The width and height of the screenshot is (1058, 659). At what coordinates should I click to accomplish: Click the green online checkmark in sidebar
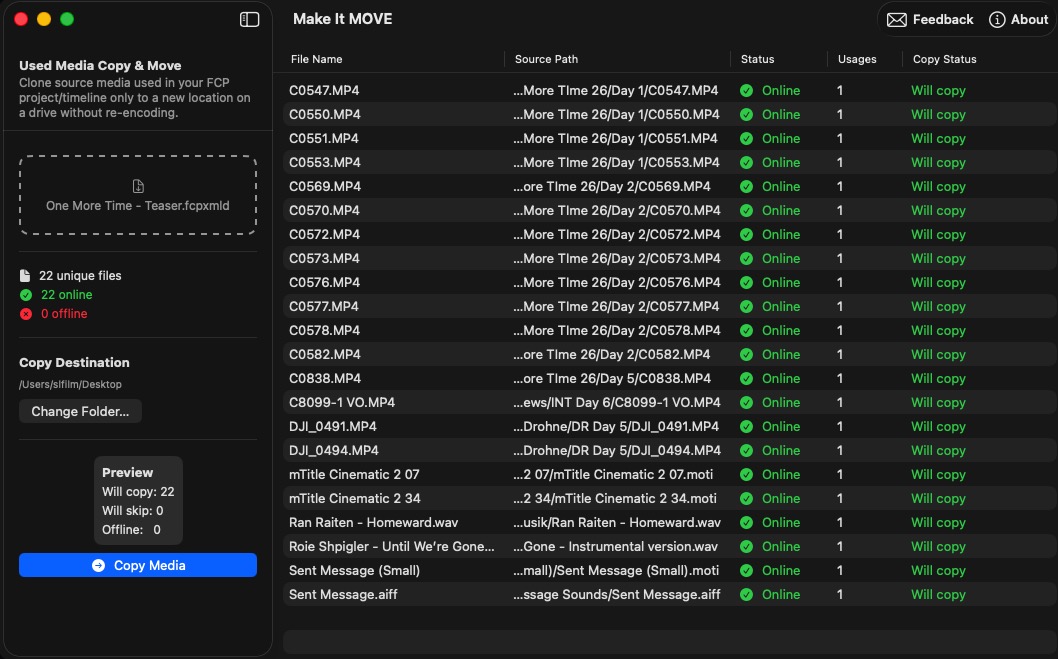pos(26,295)
